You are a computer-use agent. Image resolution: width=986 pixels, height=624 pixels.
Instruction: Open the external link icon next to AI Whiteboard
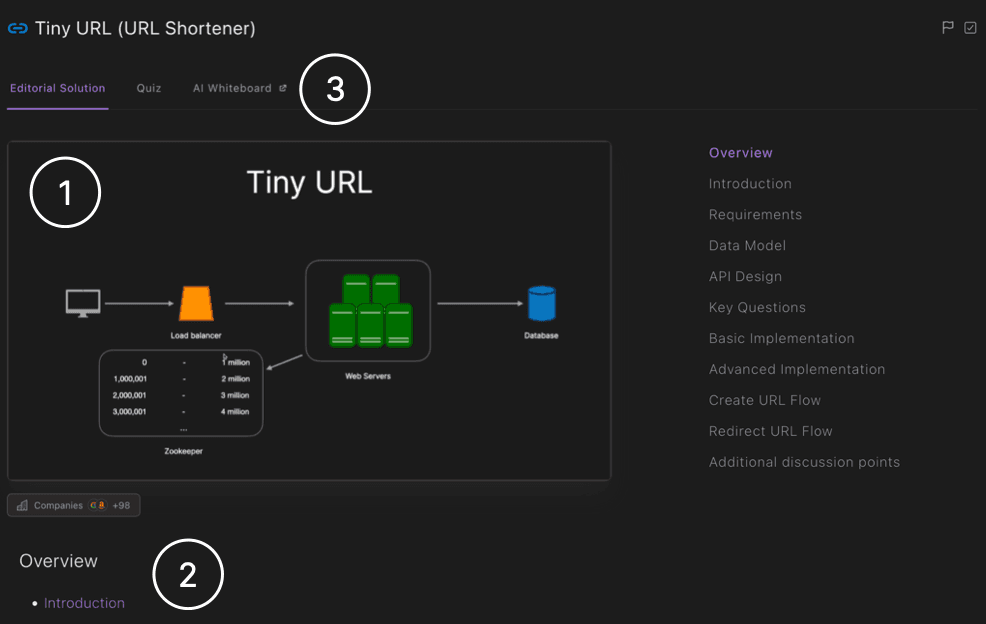(x=282, y=88)
